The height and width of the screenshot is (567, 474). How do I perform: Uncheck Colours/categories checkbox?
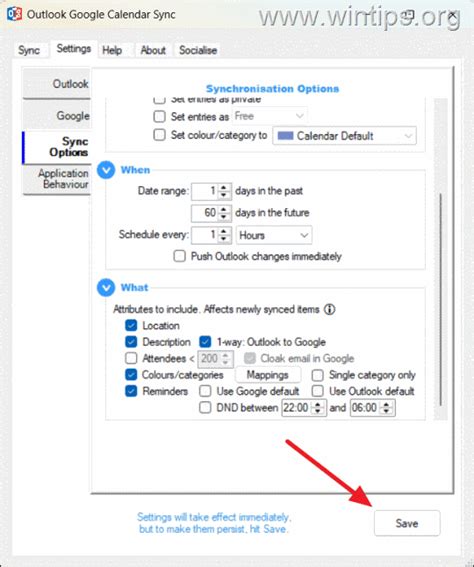tap(131, 375)
